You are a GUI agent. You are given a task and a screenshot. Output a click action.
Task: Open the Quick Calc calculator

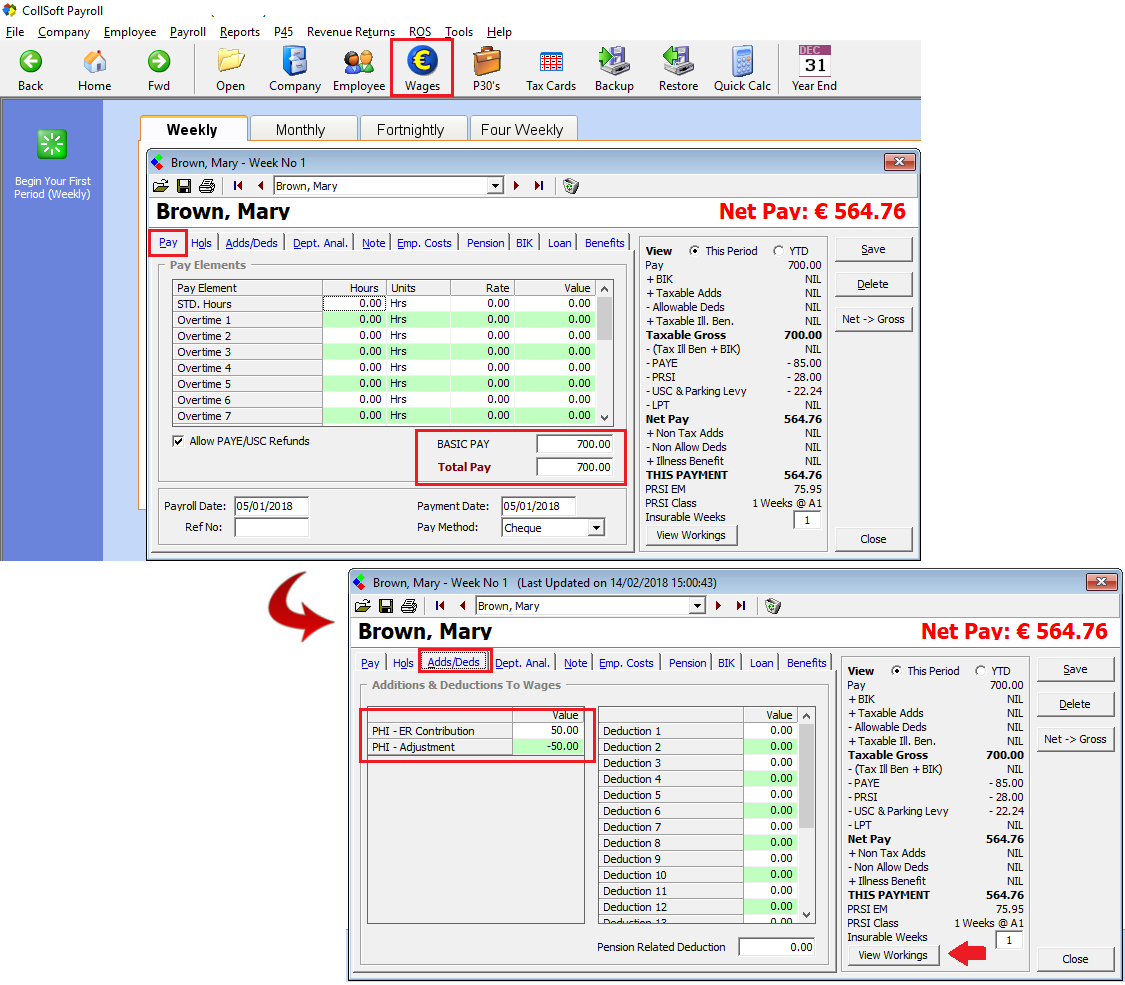click(743, 61)
